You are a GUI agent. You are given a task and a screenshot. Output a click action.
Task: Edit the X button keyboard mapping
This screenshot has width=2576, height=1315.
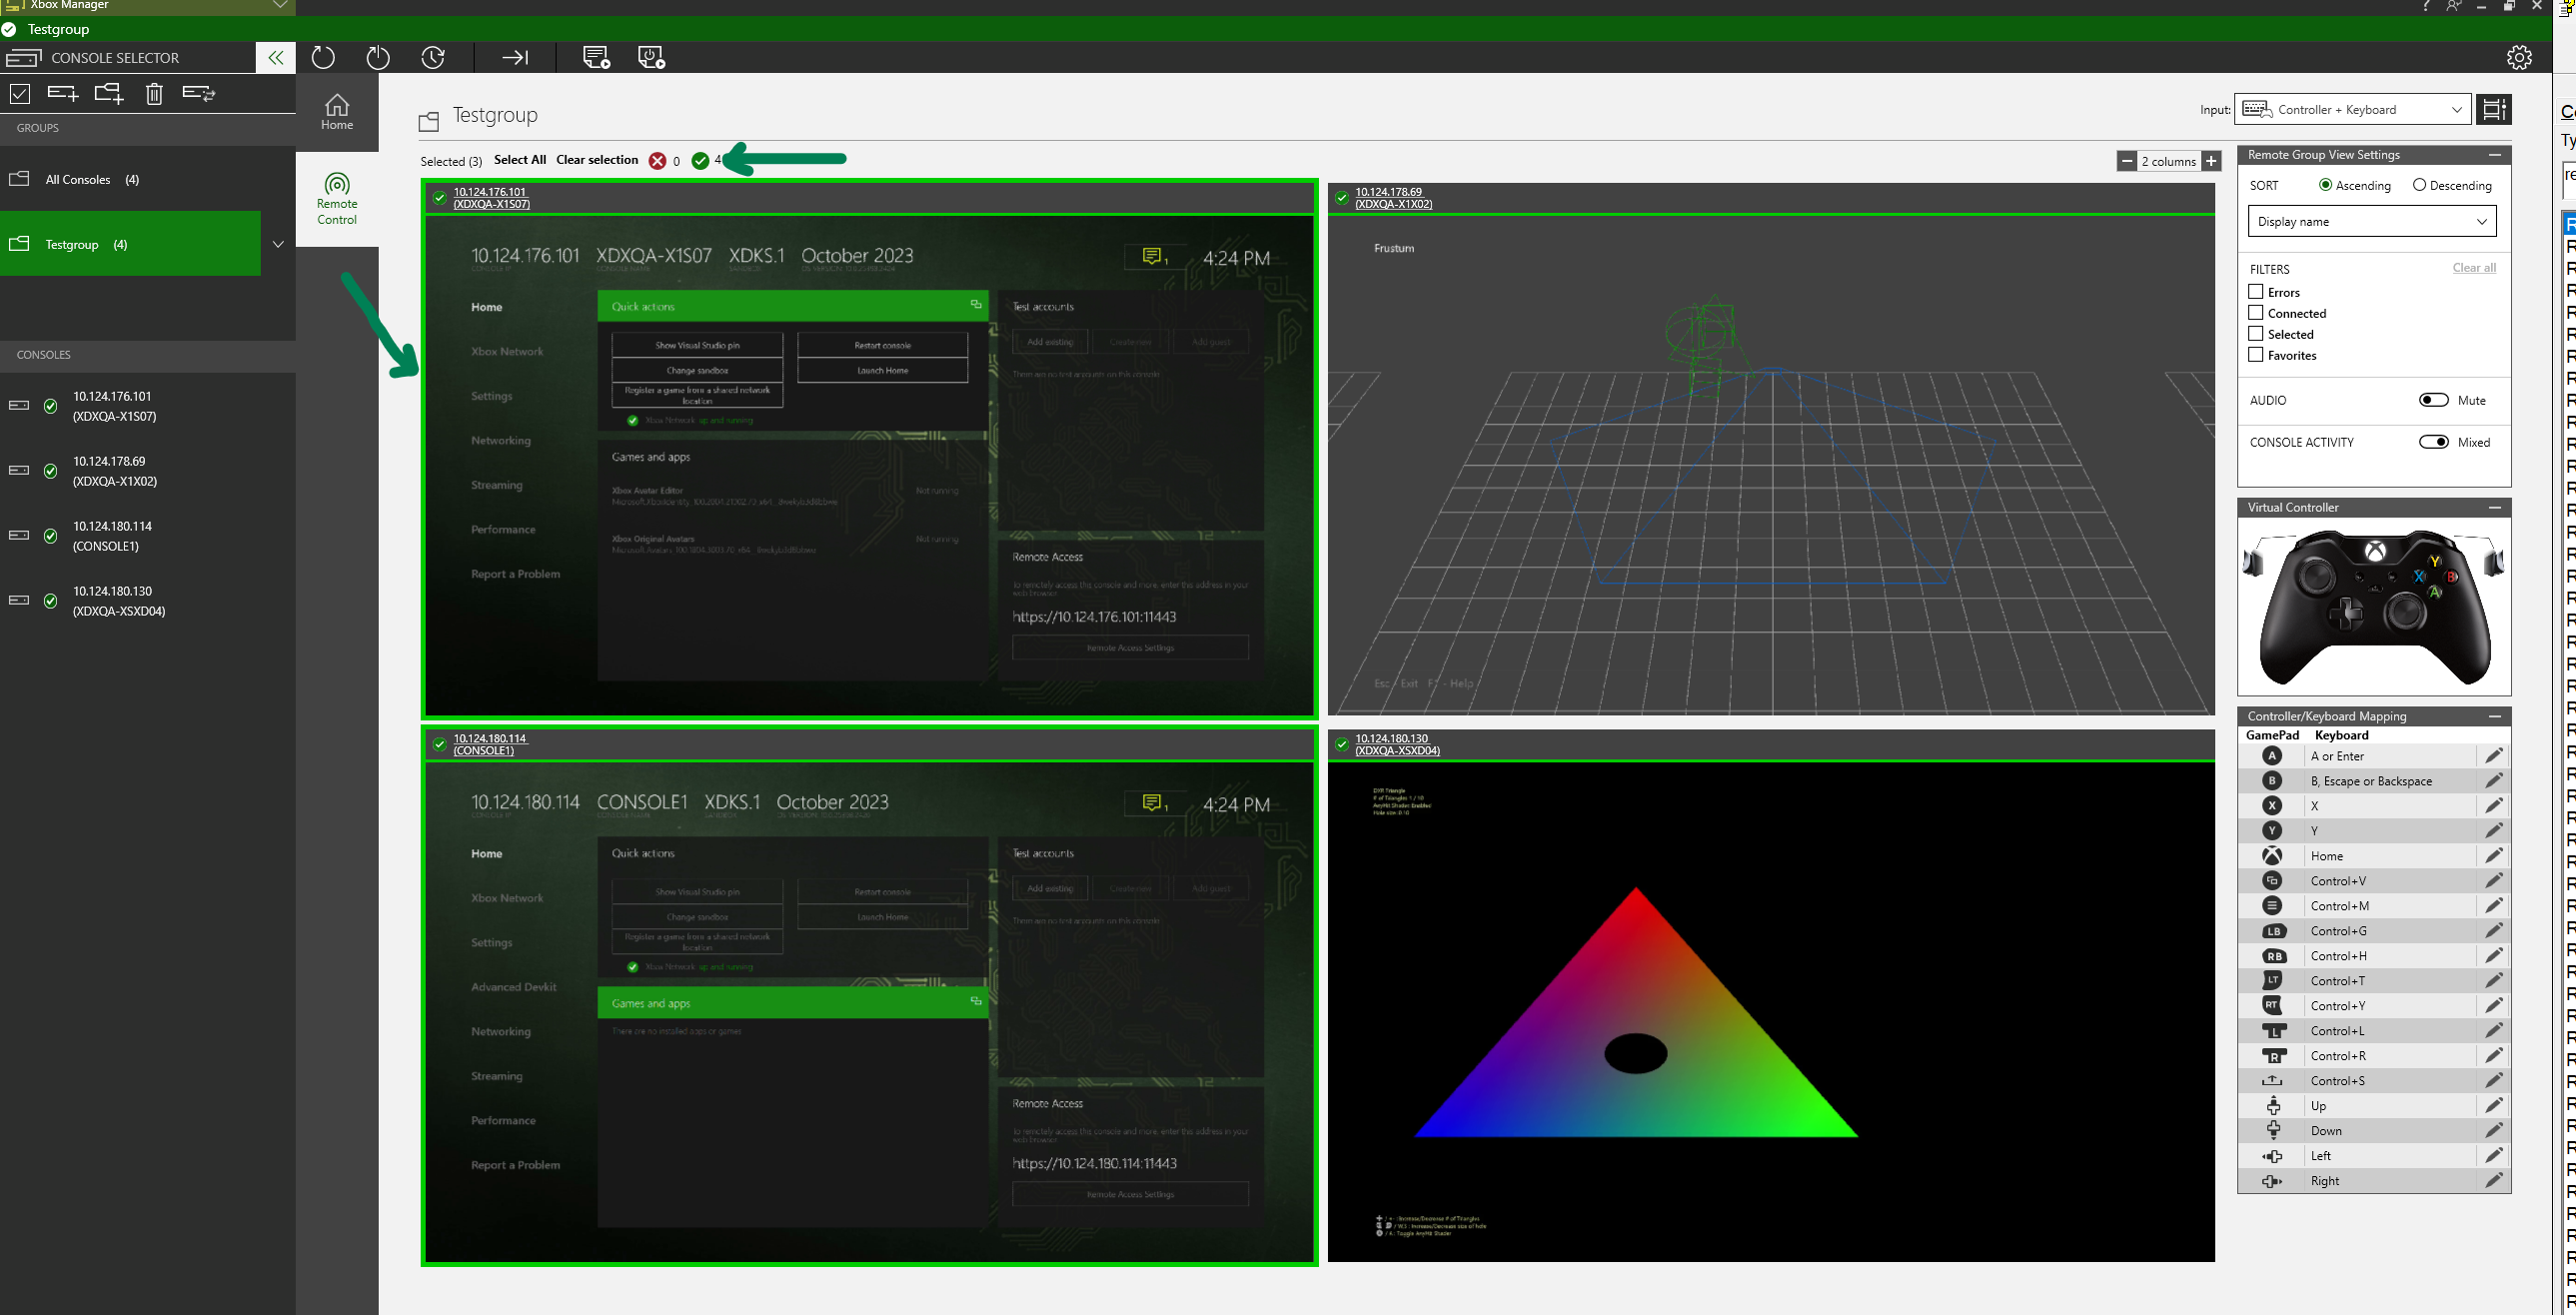(x=2494, y=806)
